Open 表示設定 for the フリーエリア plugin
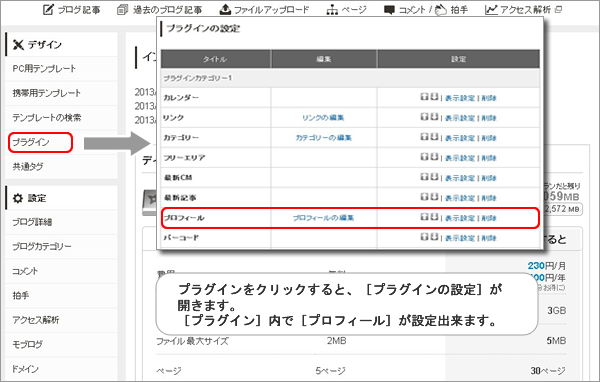 (460, 158)
